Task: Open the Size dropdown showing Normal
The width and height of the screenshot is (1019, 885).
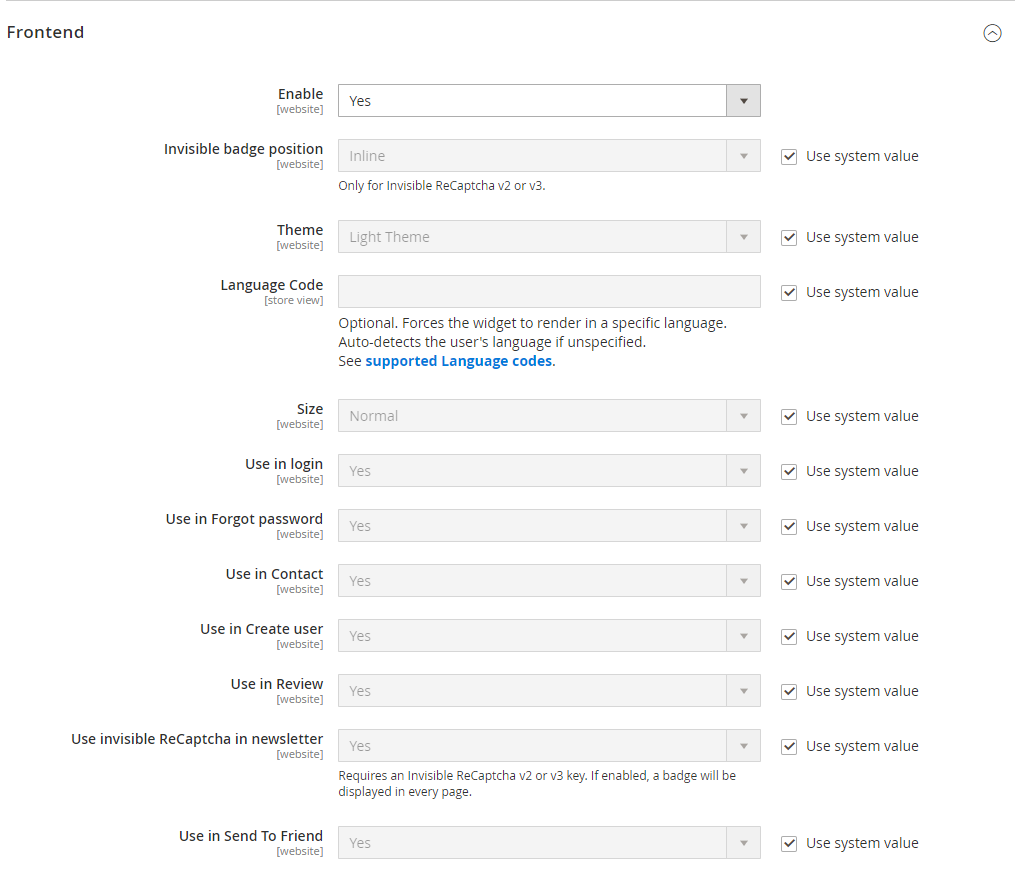Action: [x=549, y=416]
